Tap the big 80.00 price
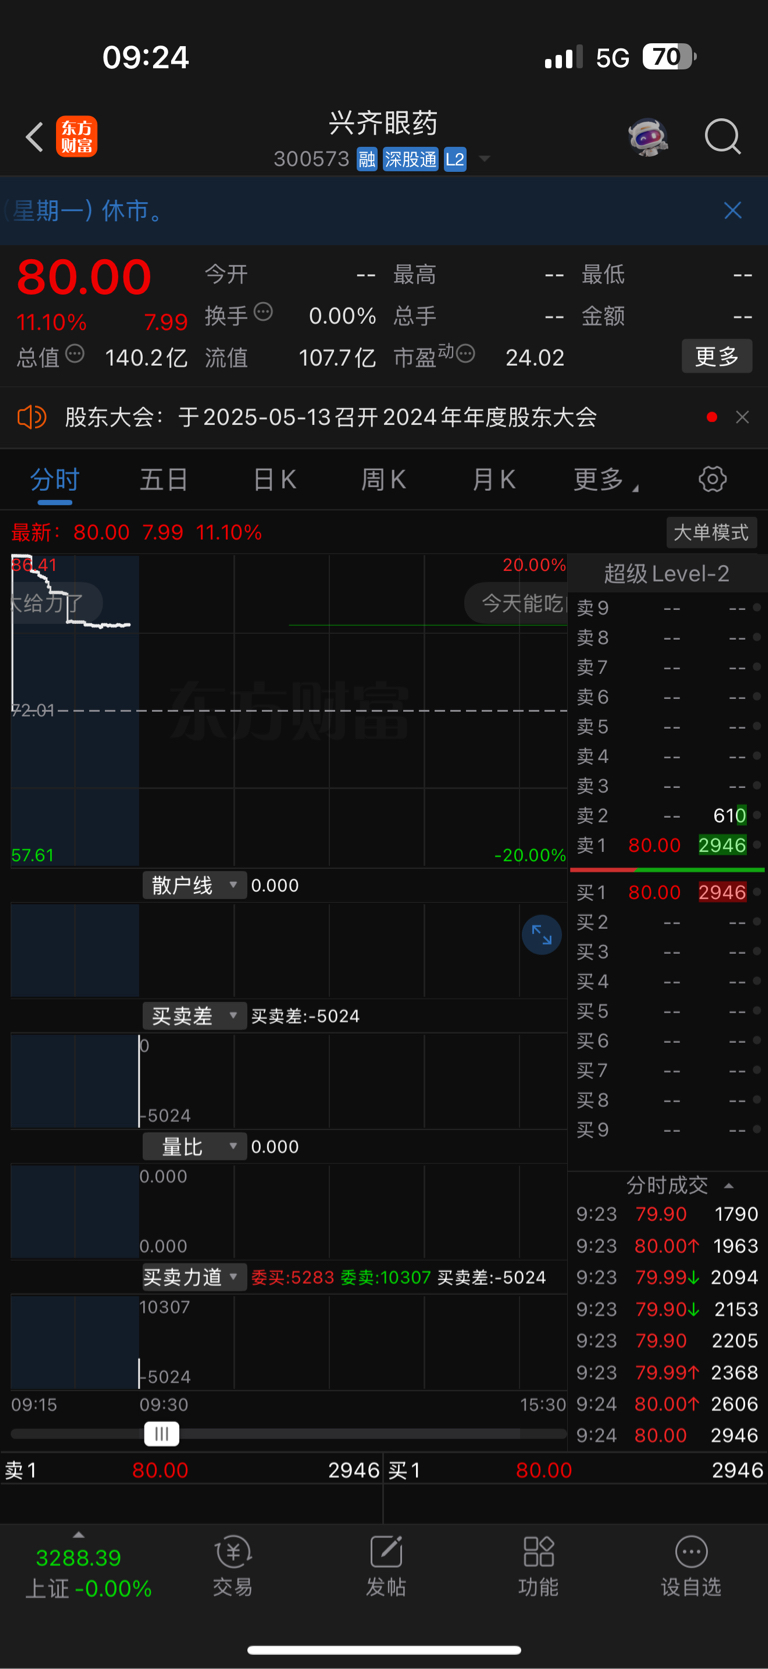 point(84,277)
